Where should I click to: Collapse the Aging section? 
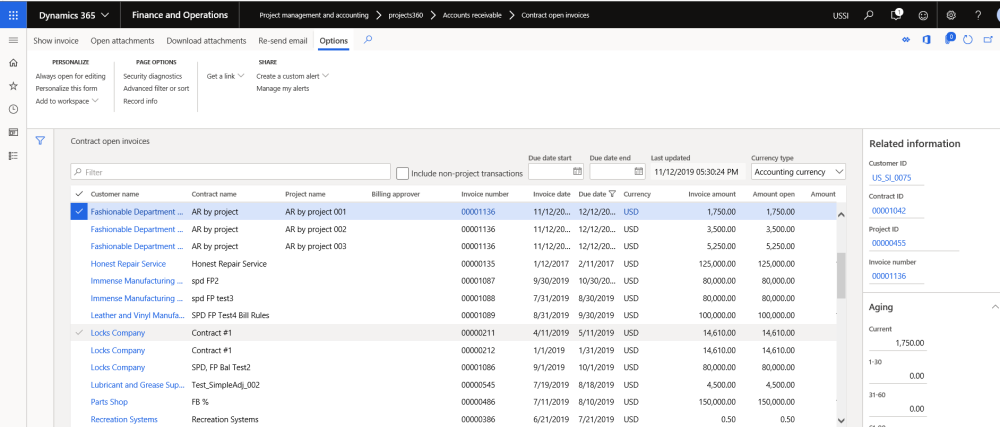click(x=994, y=307)
